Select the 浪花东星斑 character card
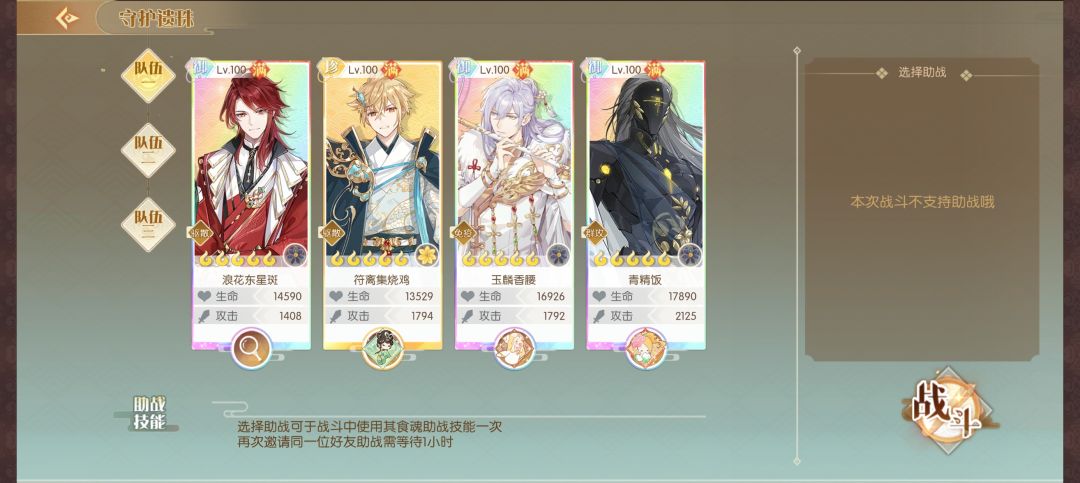 [x=251, y=205]
